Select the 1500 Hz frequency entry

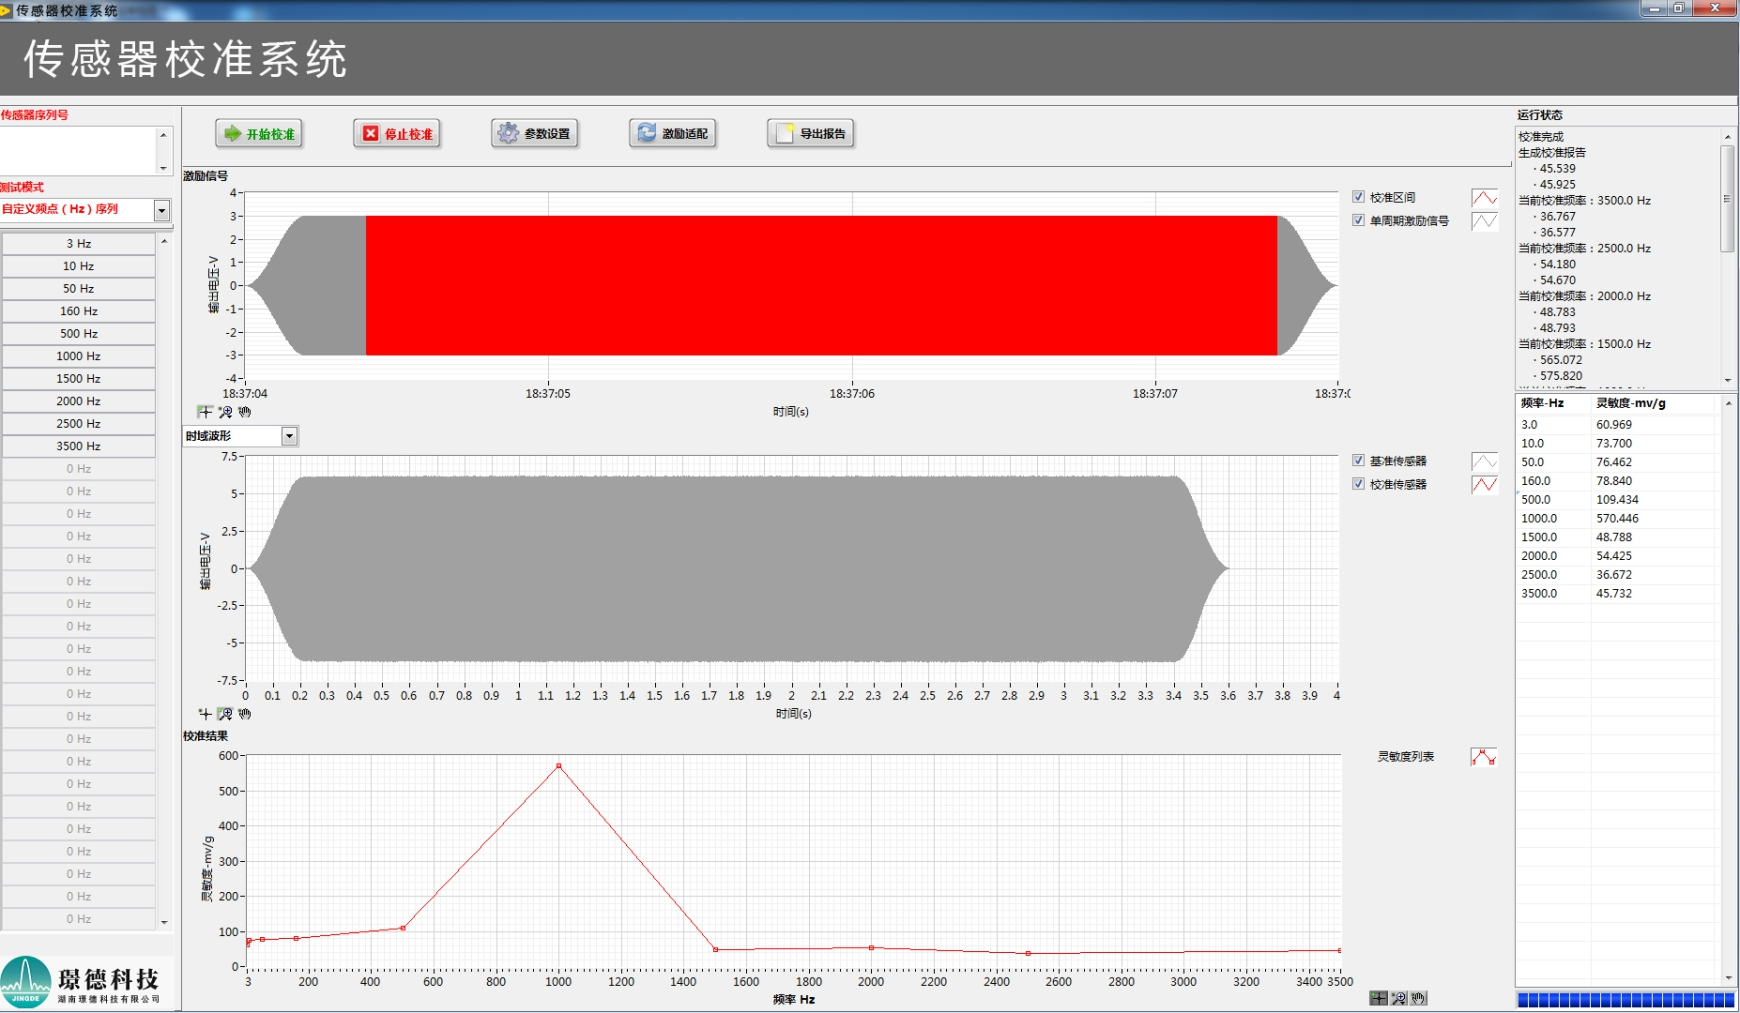pyautogui.click(x=78, y=378)
